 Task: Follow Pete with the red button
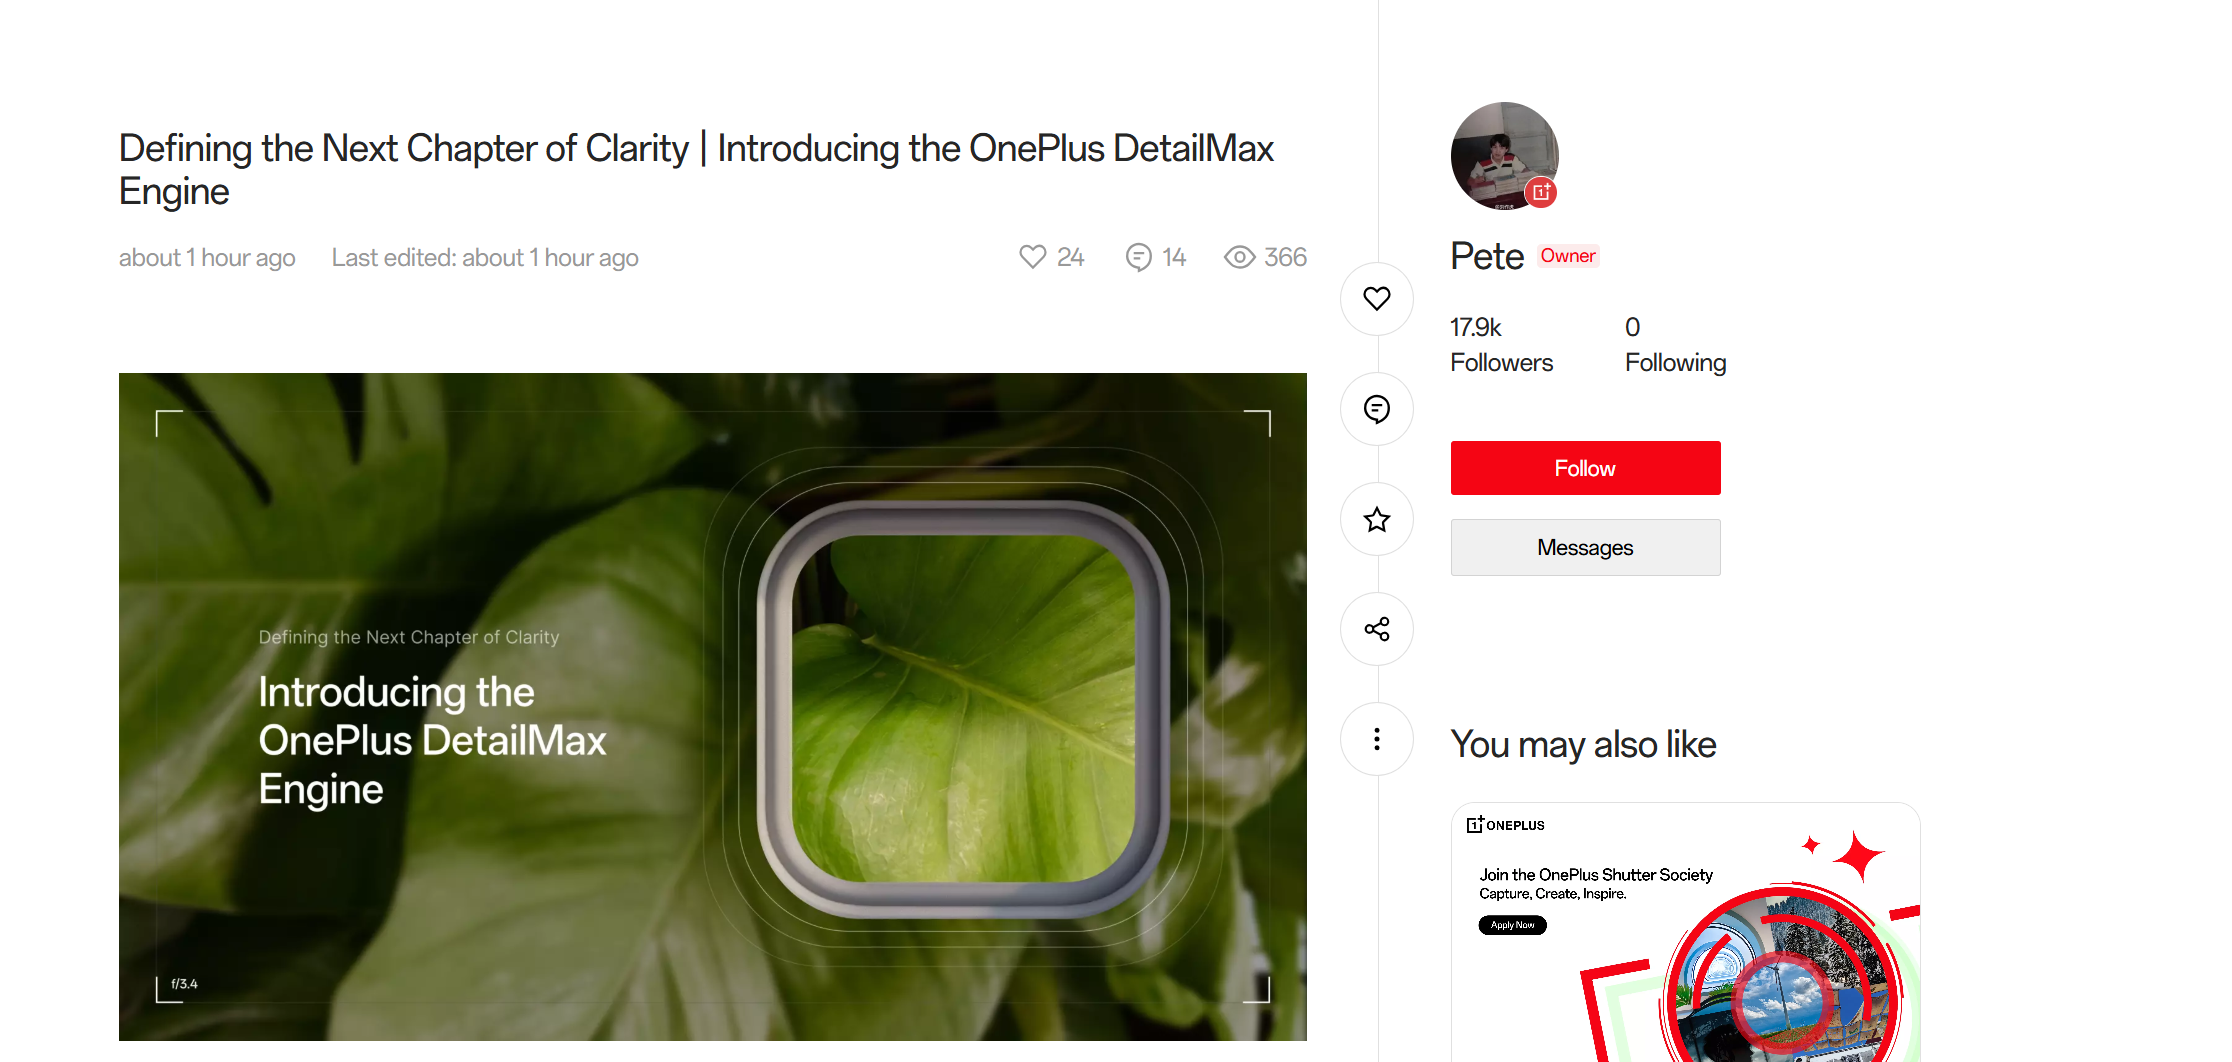(x=1585, y=468)
